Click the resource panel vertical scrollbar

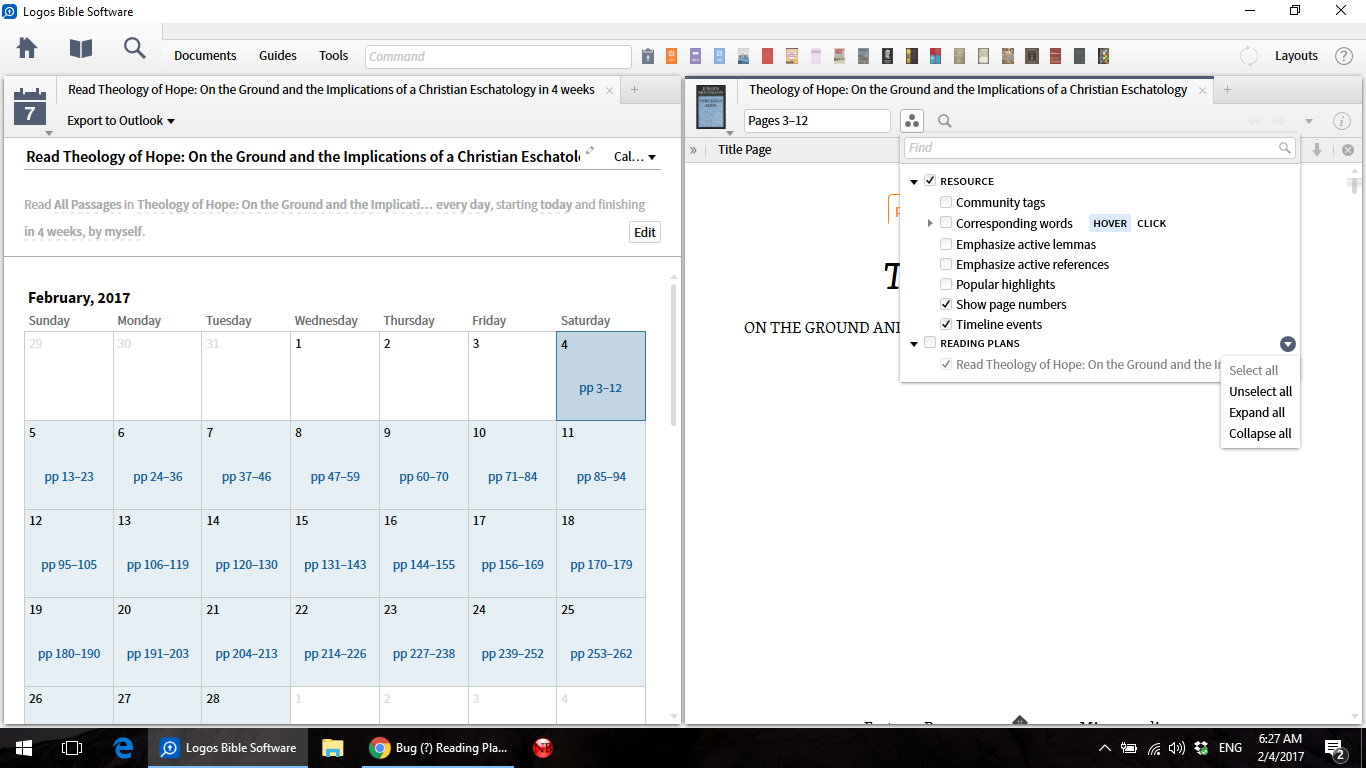(x=1355, y=184)
